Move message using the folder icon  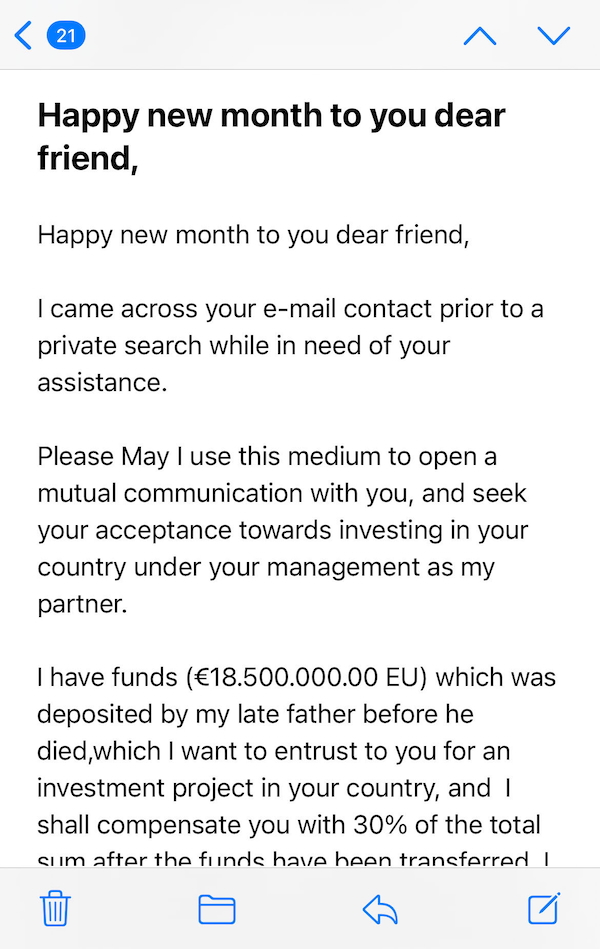coord(217,908)
